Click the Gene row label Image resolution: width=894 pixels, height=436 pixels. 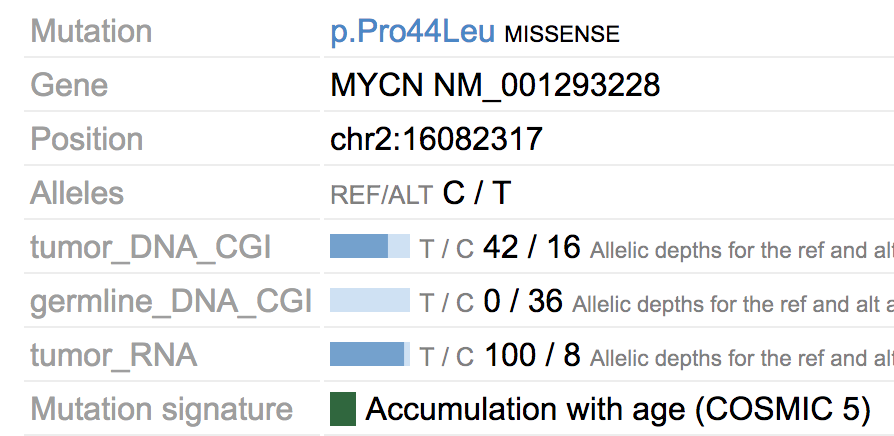pos(69,85)
